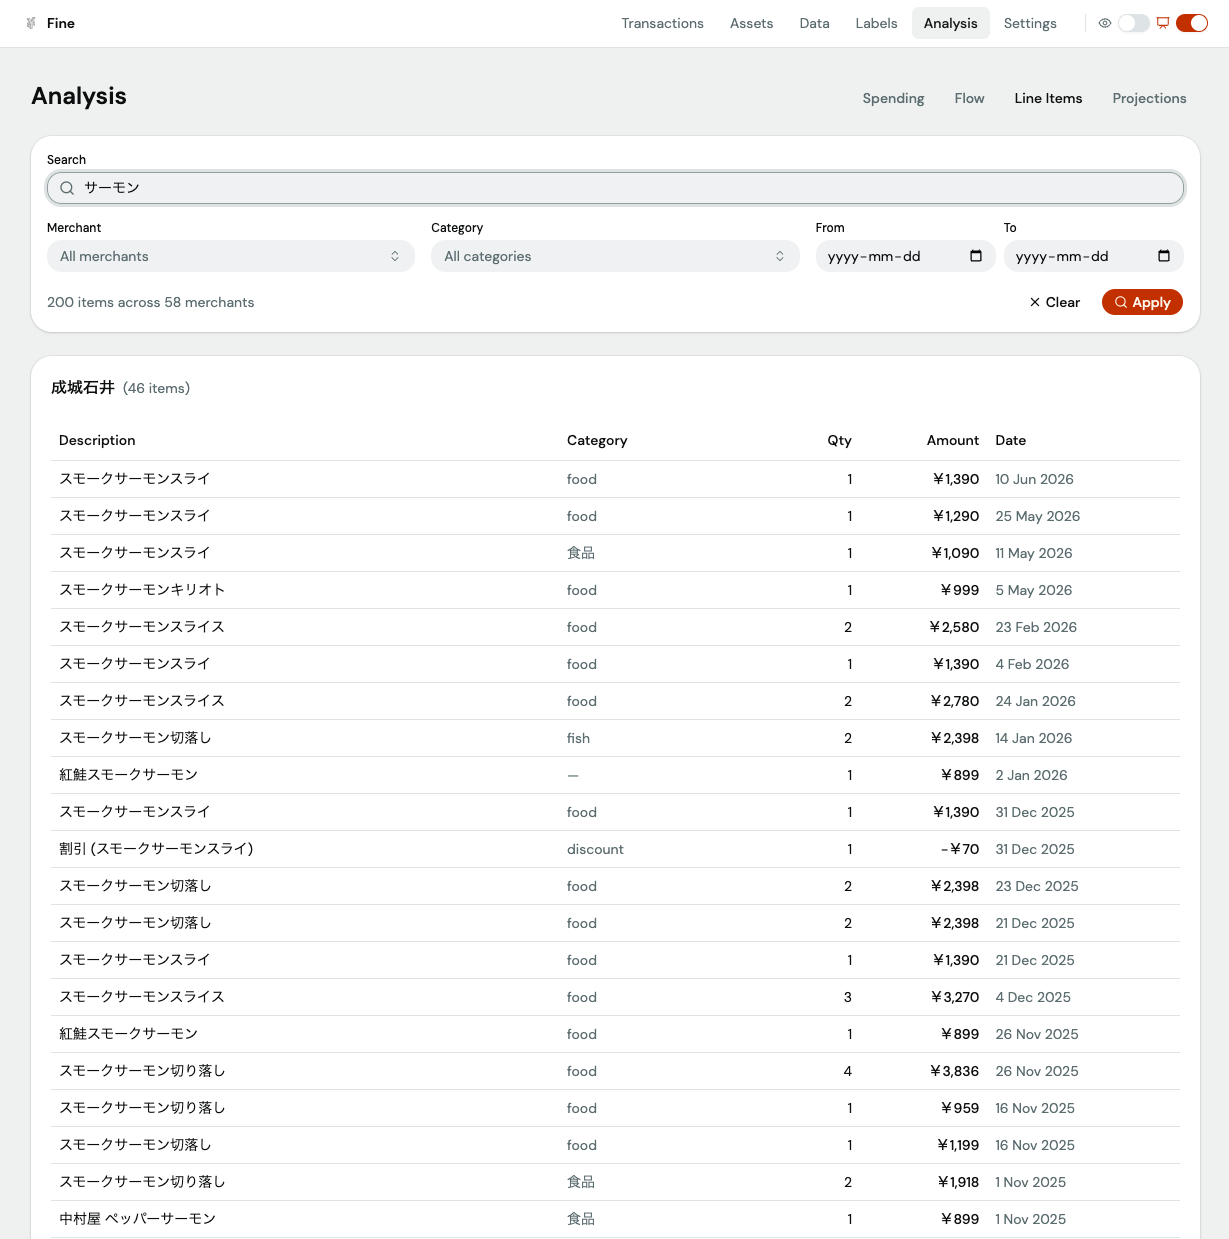Click the X icon beside Clear
The width and height of the screenshot is (1229, 1239).
point(1035,302)
